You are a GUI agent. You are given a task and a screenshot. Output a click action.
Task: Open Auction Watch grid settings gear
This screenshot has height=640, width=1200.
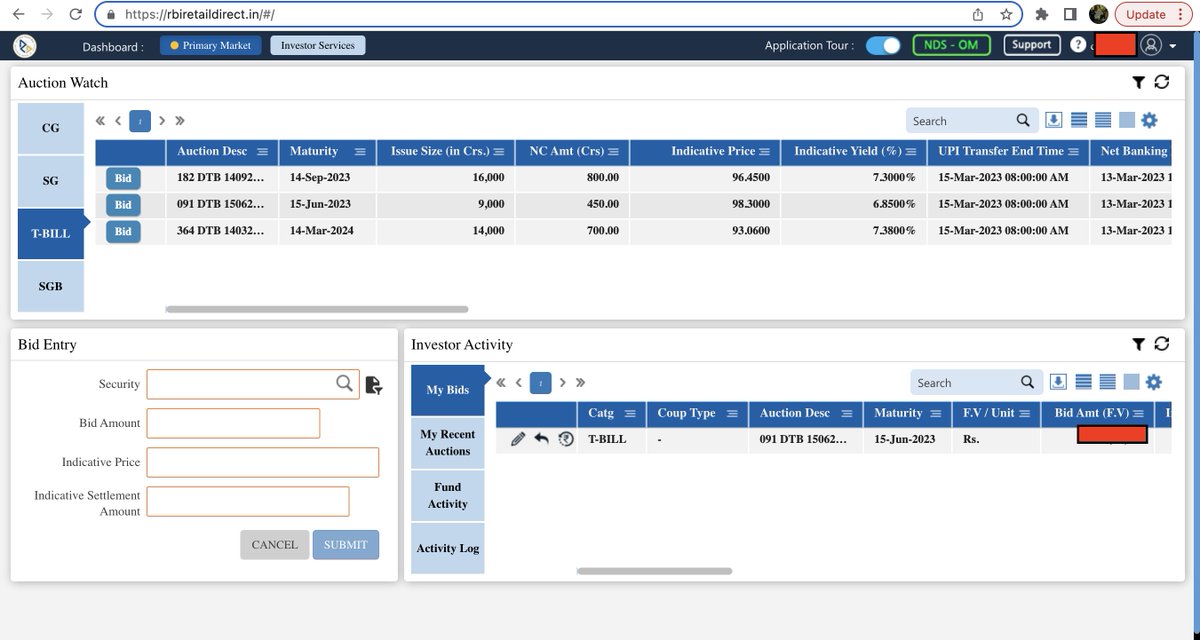1149,120
